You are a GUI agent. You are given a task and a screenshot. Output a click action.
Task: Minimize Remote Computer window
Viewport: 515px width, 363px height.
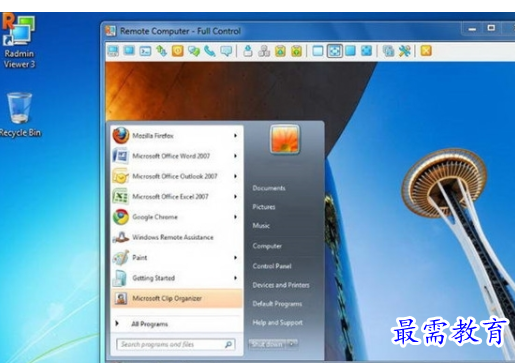click(x=472, y=29)
